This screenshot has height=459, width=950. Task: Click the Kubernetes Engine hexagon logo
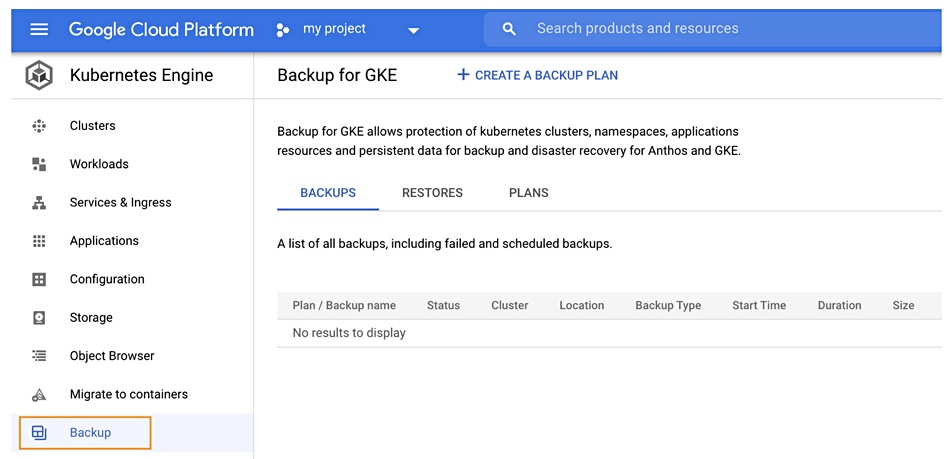[39, 76]
